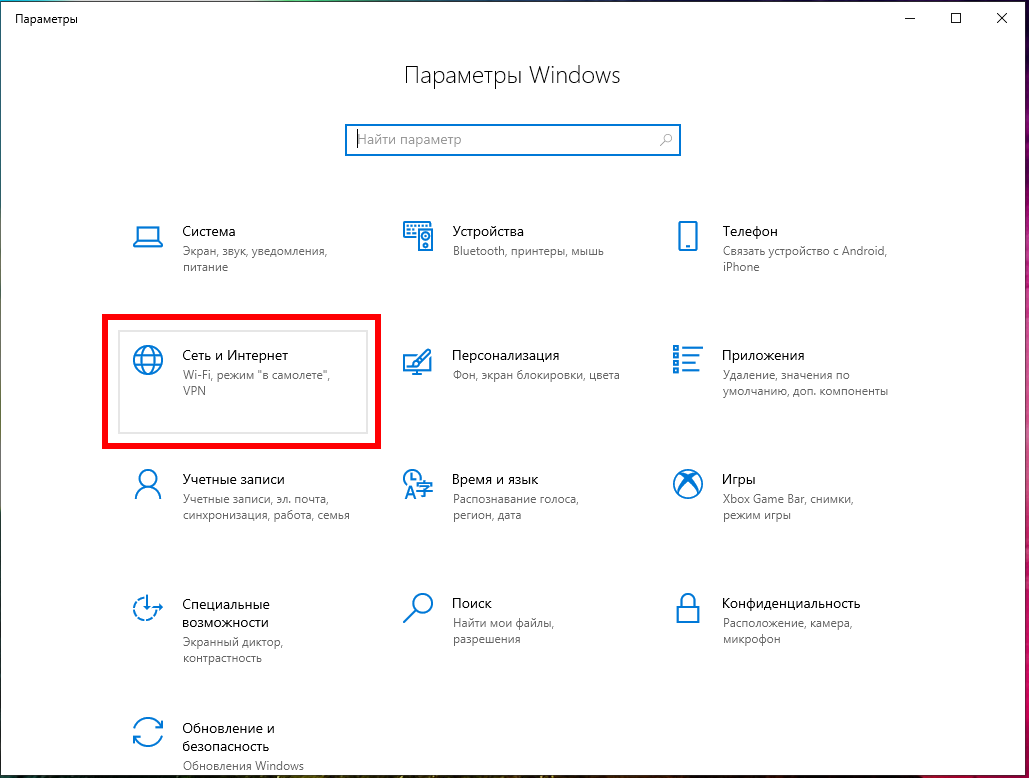Viewport: 1029px width, 778px height.
Task: Click the Телефон phone icon
Action: pyautogui.click(x=688, y=236)
